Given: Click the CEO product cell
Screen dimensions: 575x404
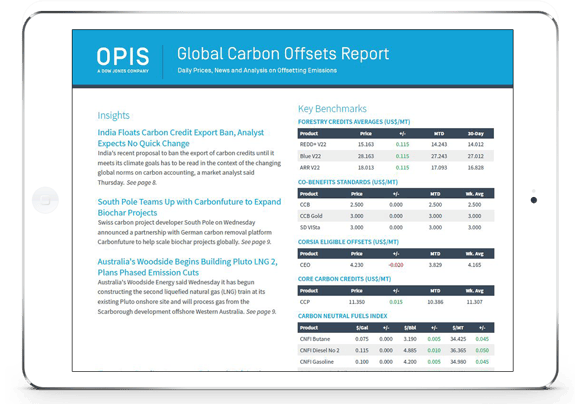Looking at the screenshot, I should point(305,265).
